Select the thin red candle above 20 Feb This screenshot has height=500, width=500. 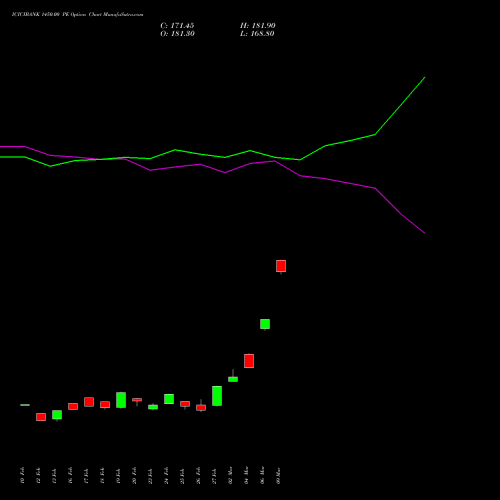click(137, 400)
